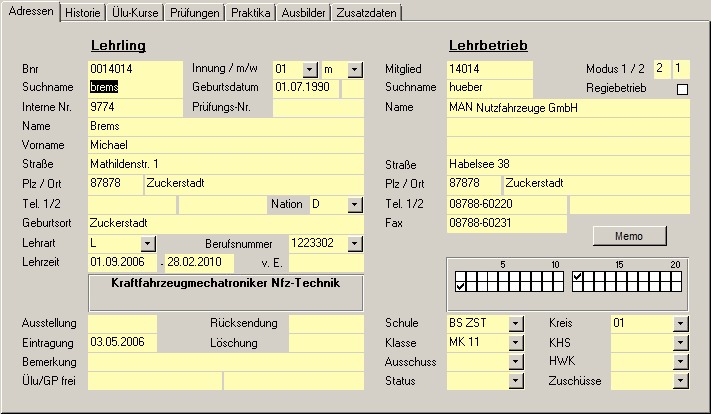This screenshot has width=711, height=414.
Task: Open the gender dropdown showing m
Action: (355, 69)
